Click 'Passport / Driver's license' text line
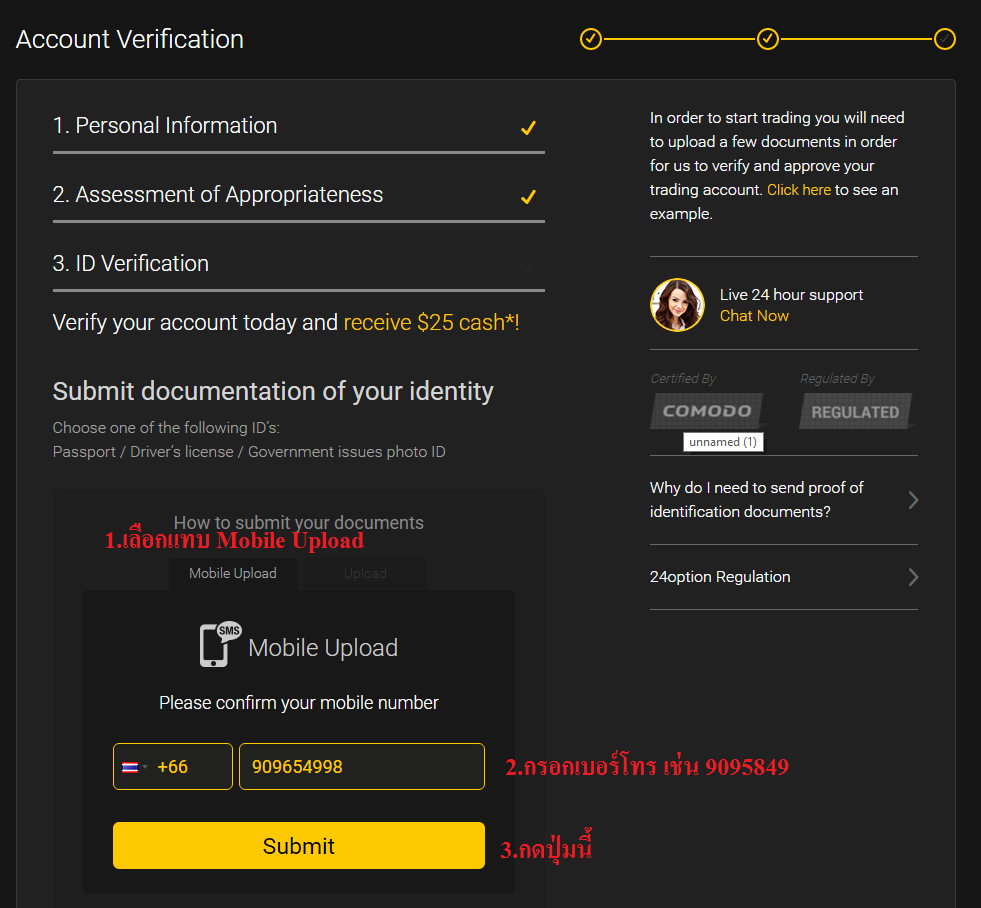981x908 pixels. click(249, 452)
